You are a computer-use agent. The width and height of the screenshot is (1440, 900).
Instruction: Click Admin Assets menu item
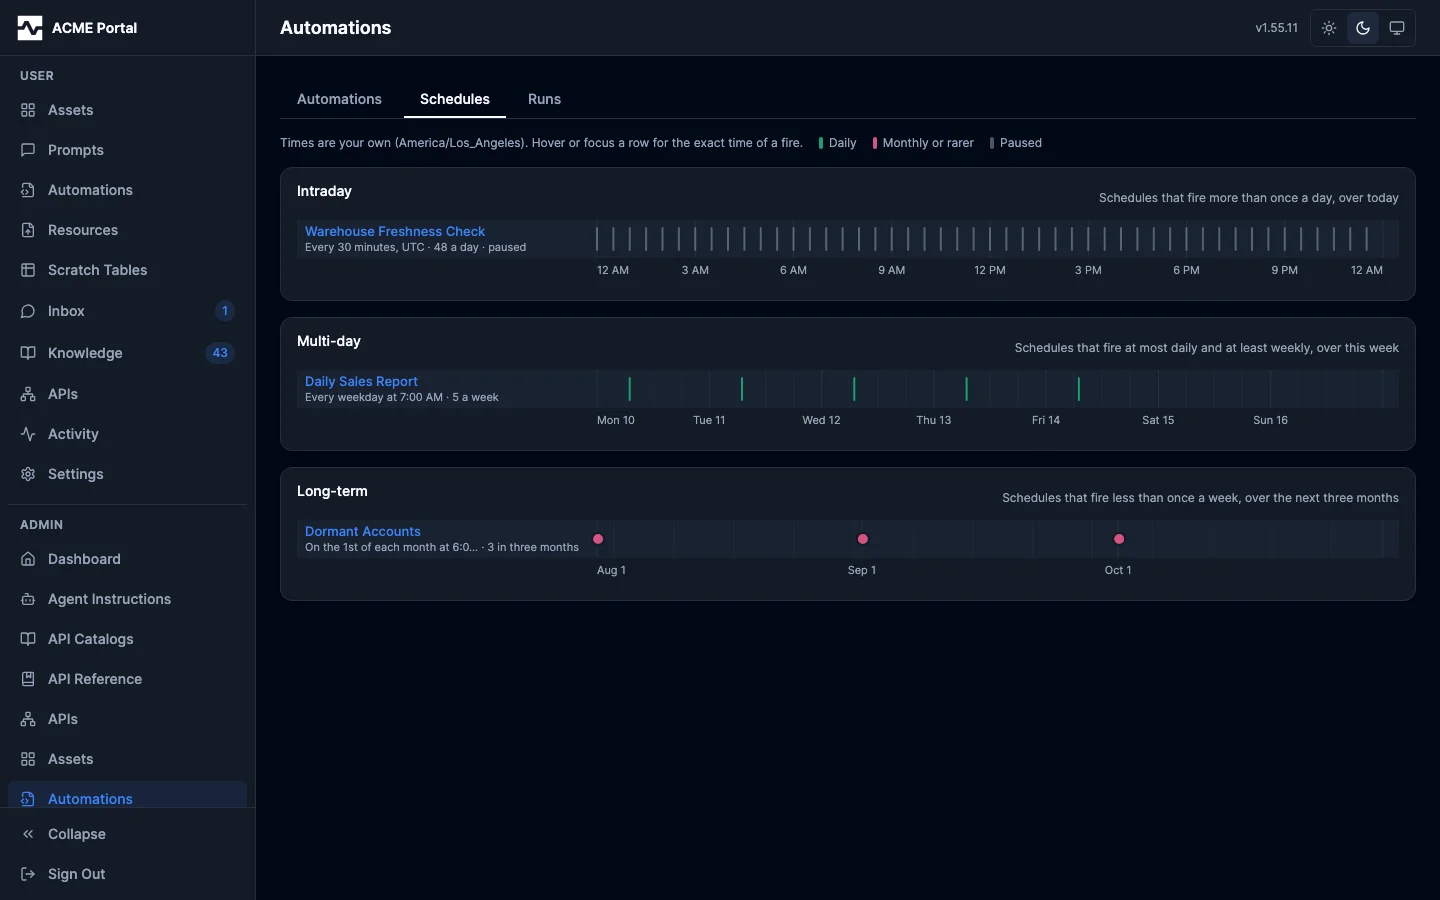tap(127, 759)
